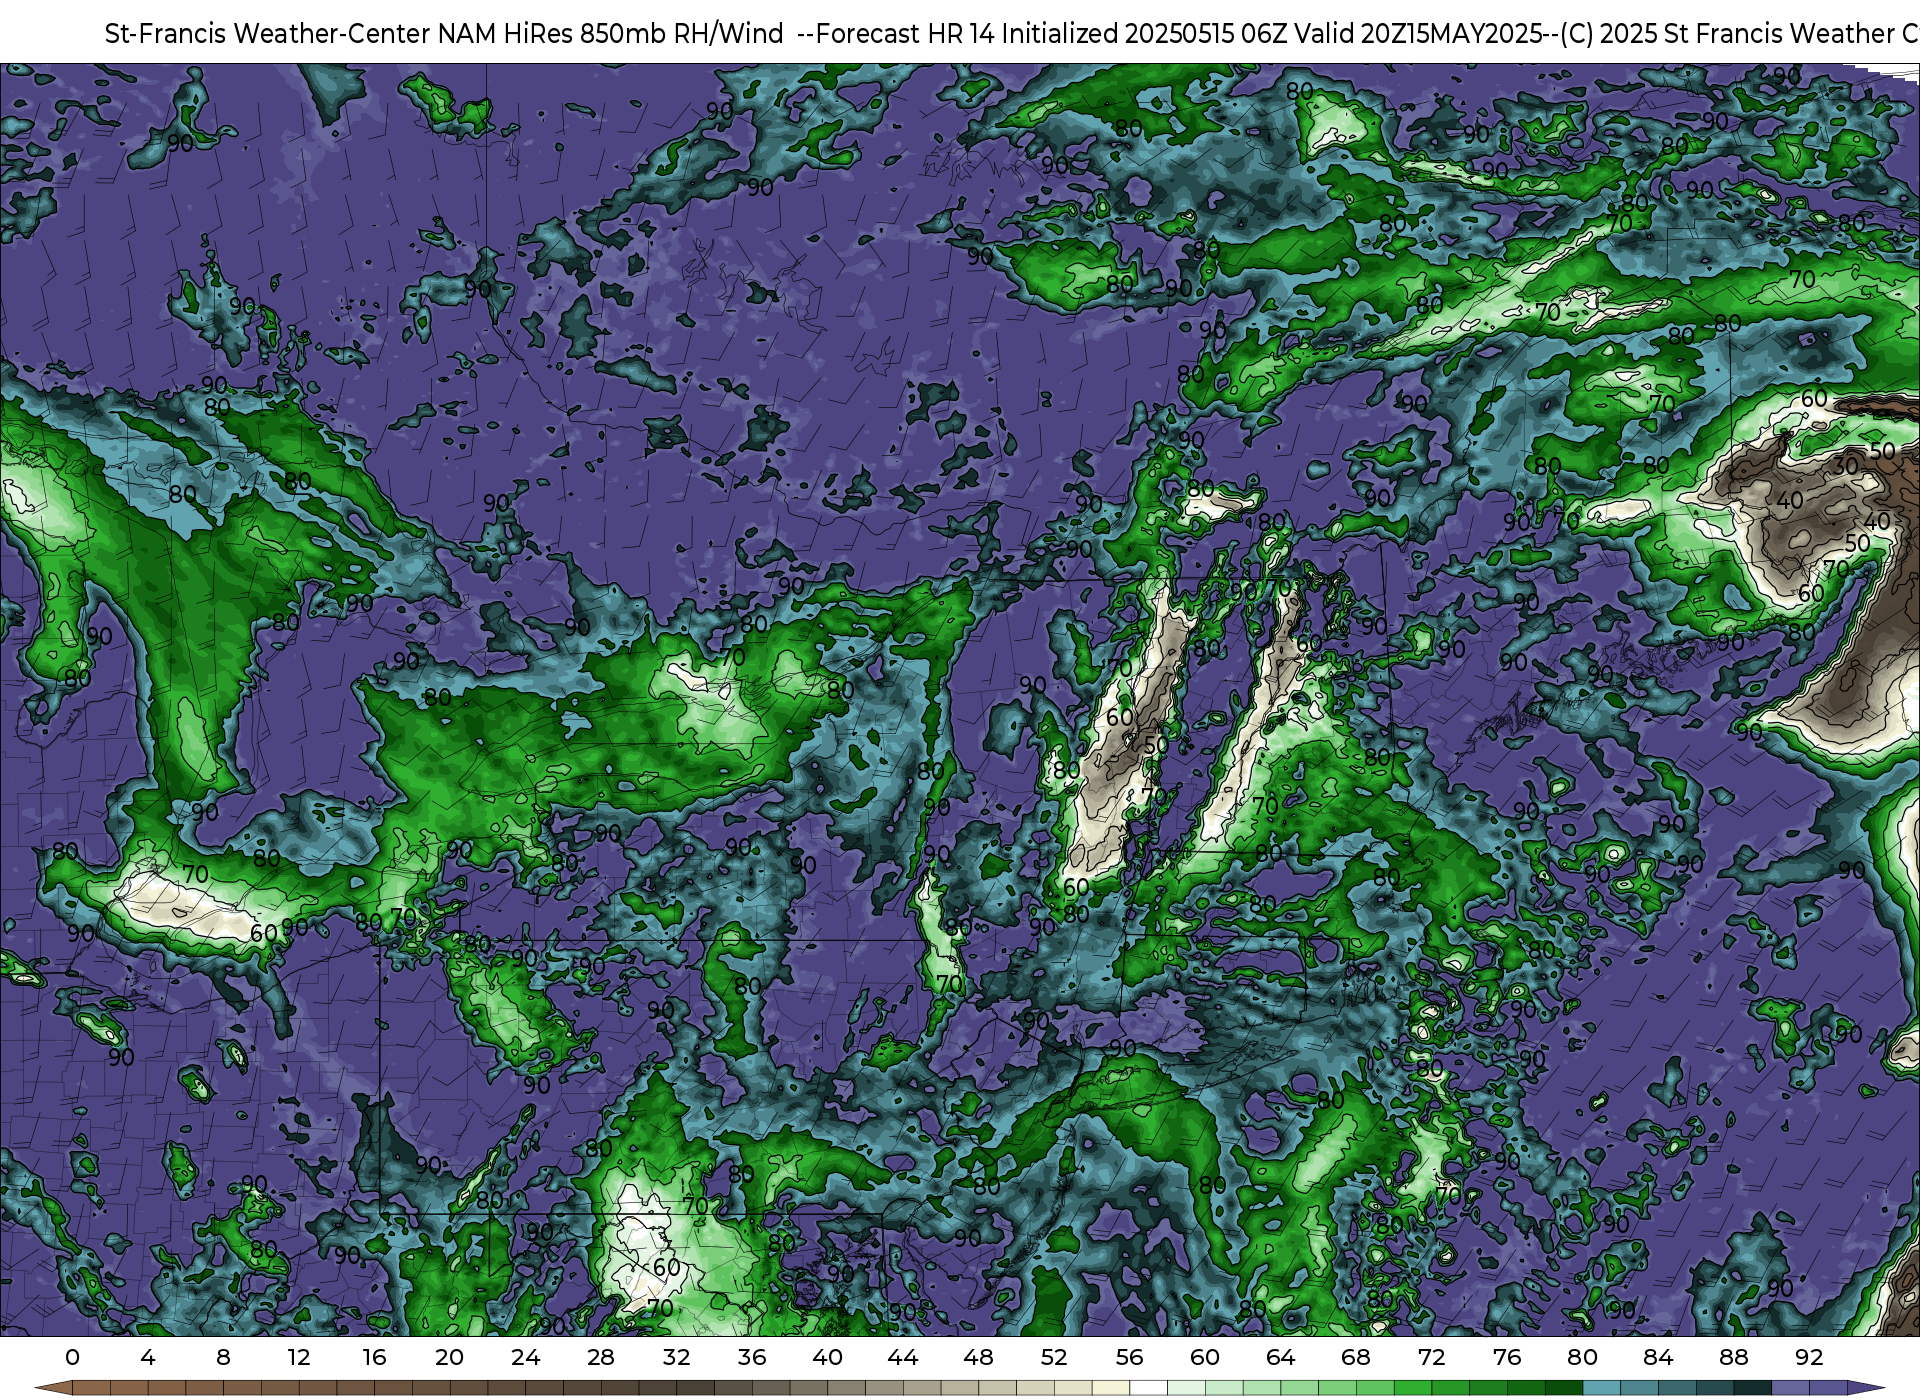
Task: Point at the 24 scale label
Action: pyautogui.click(x=525, y=1357)
